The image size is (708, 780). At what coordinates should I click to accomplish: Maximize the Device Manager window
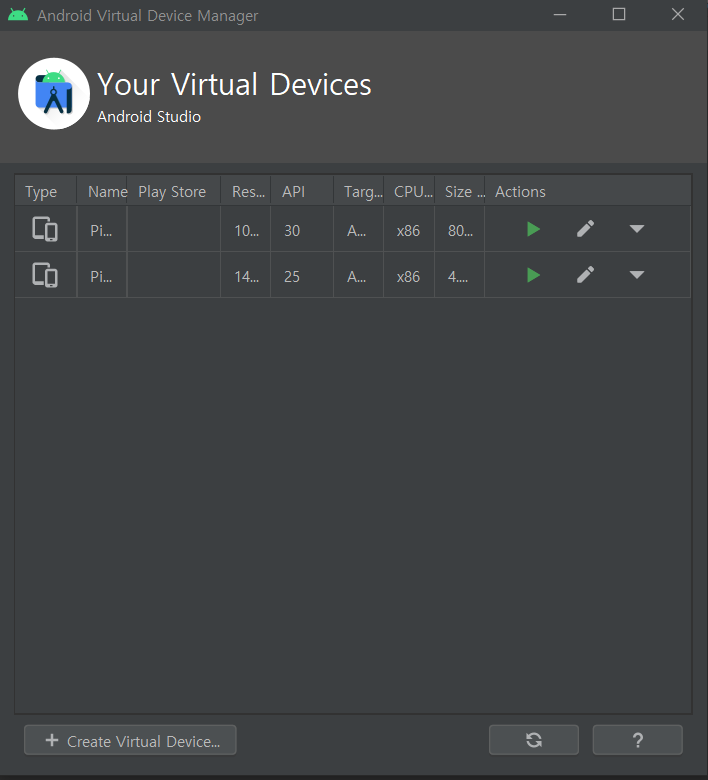click(619, 14)
